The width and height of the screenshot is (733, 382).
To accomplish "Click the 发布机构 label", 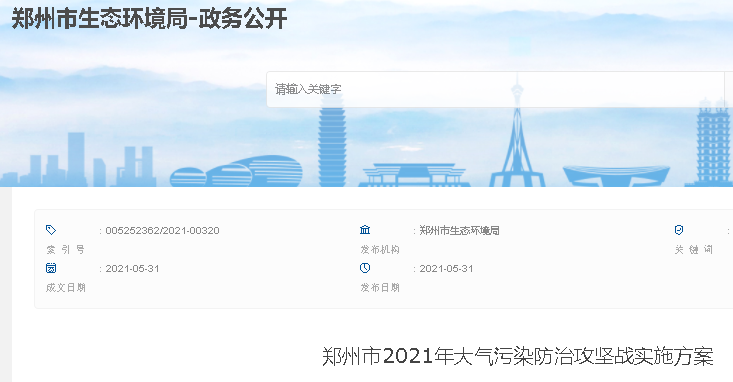I will [x=380, y=250].
